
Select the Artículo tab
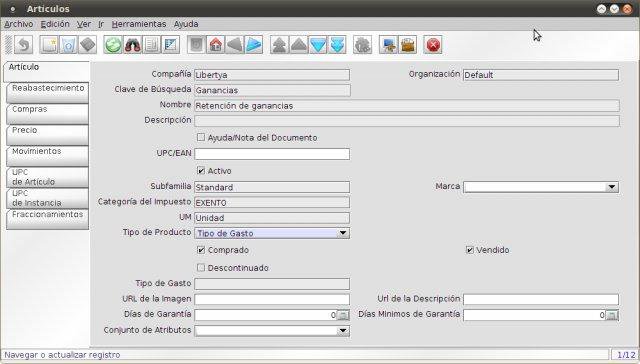[46, 71]
